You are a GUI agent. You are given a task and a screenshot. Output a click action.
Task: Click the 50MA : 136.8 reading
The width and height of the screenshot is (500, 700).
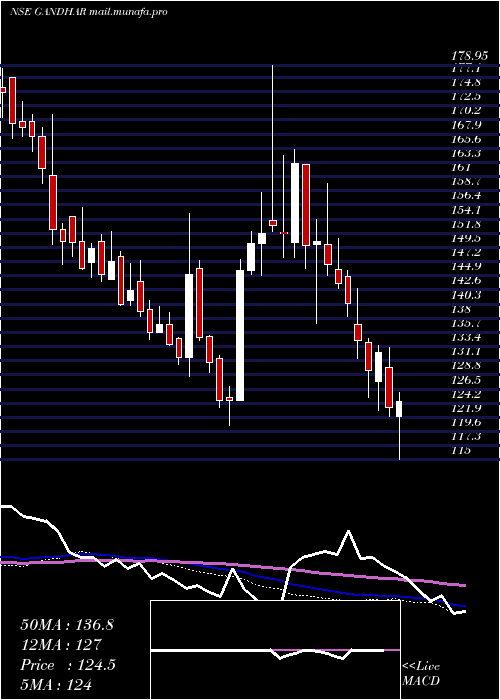[x=67, y=625]
